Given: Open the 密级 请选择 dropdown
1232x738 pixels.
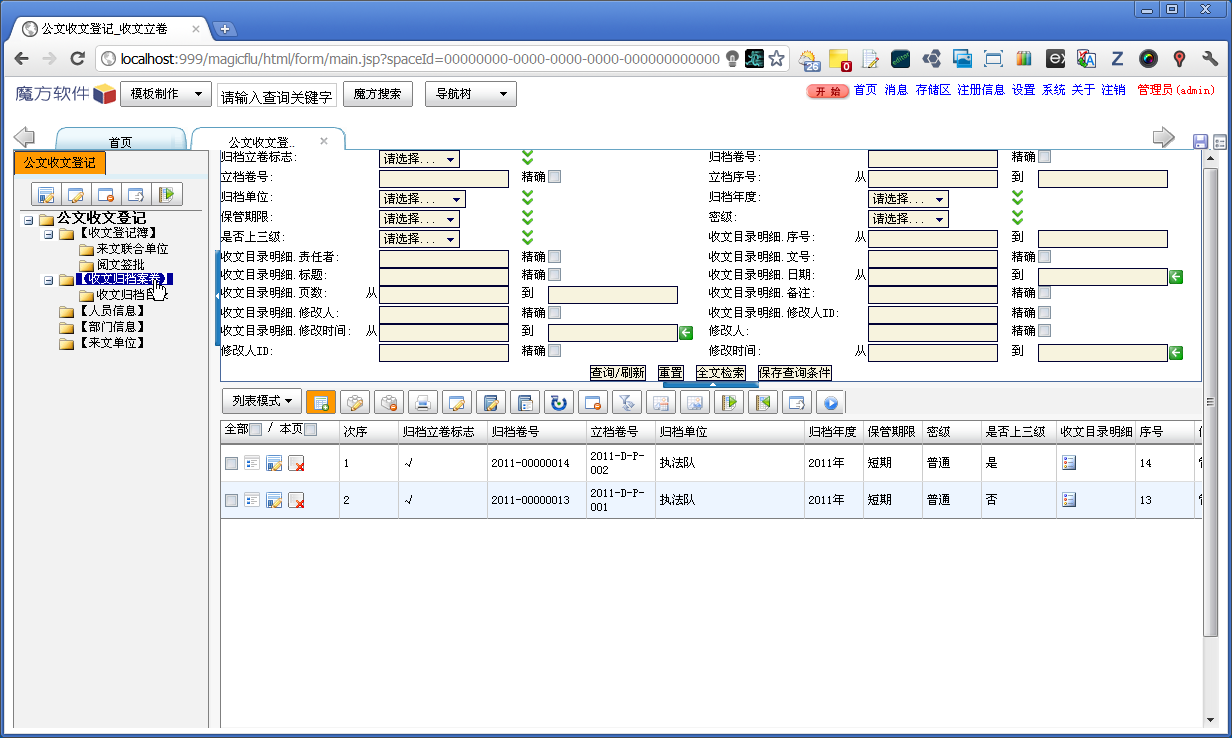Looking at the screenshot, I should pos(908,219).
